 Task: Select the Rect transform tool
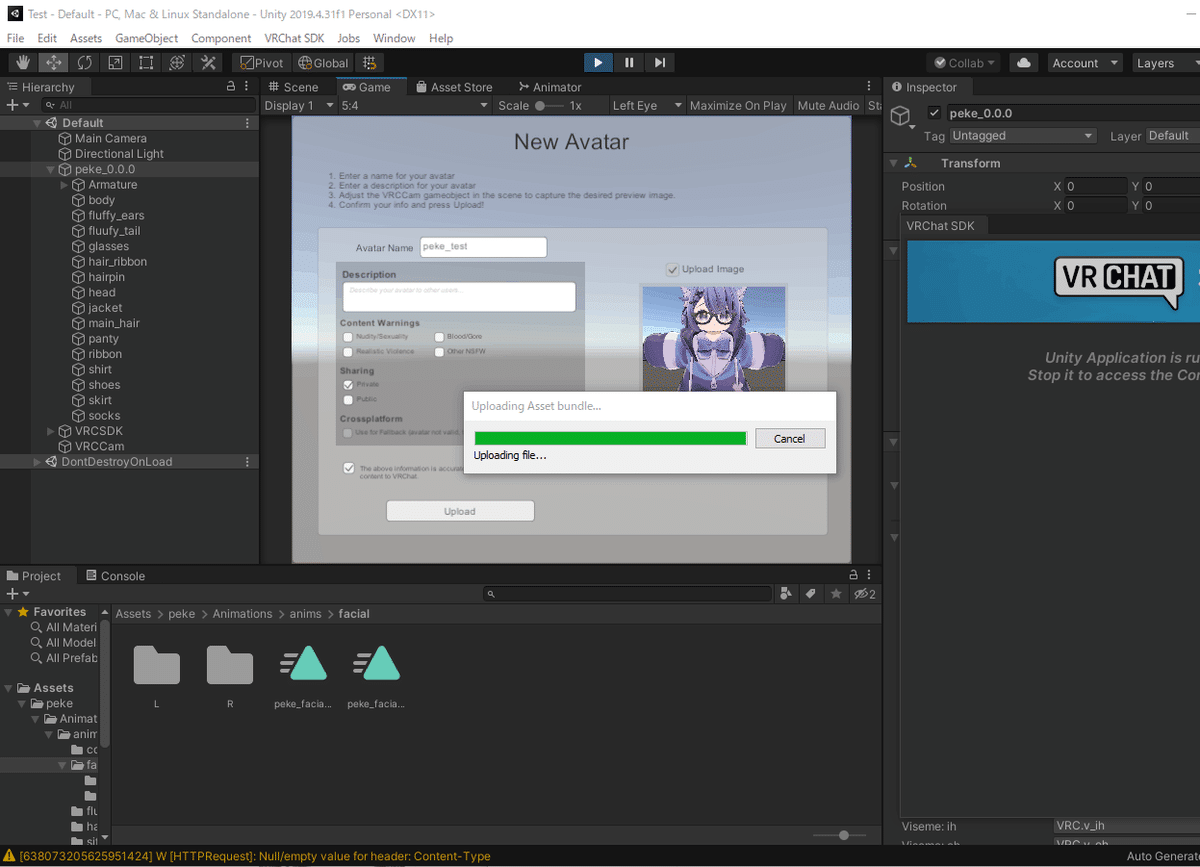pyautogui.click(x=146, y=62)
